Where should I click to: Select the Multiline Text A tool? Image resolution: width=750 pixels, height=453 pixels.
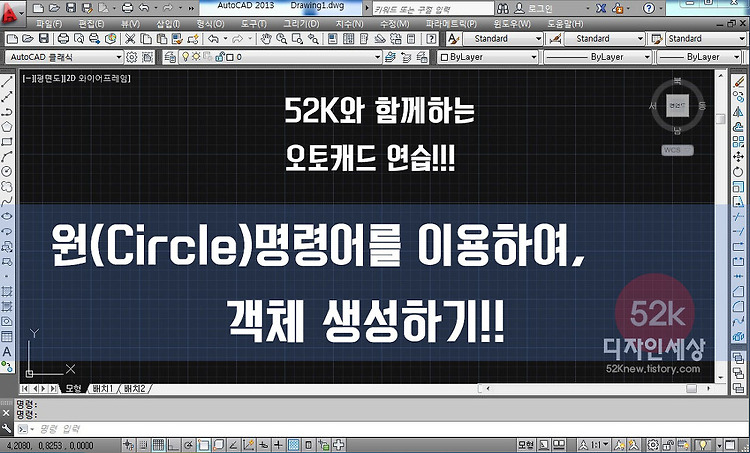pos(7,352)
